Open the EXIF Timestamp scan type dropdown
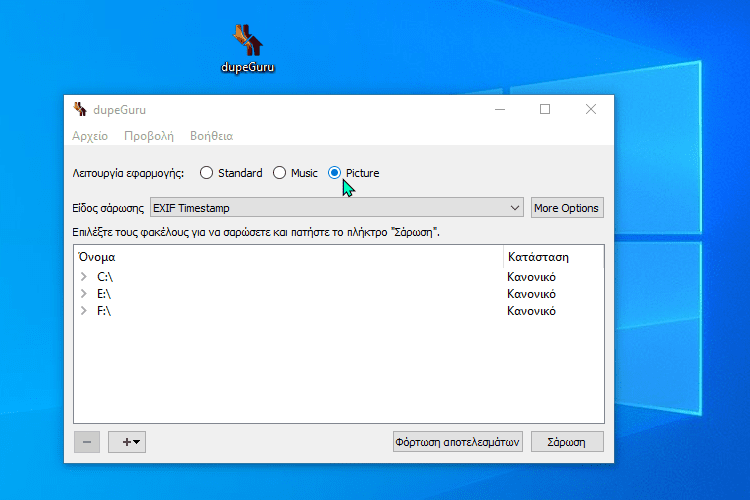750x500 pixels. 337,208
